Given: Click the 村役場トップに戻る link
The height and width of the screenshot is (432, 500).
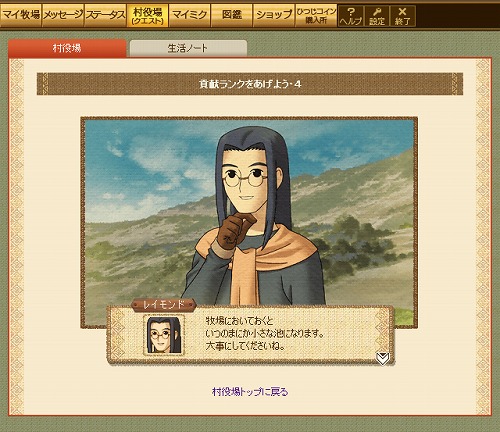Looking at the screenshot, I should 250,391.
